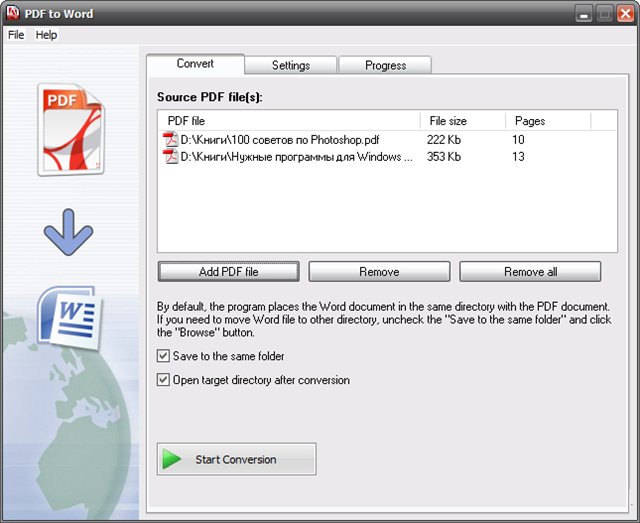Viewport: 640px width, 523px height.
Task: Minimize the PDF to Word window
Action: point(584,14)
